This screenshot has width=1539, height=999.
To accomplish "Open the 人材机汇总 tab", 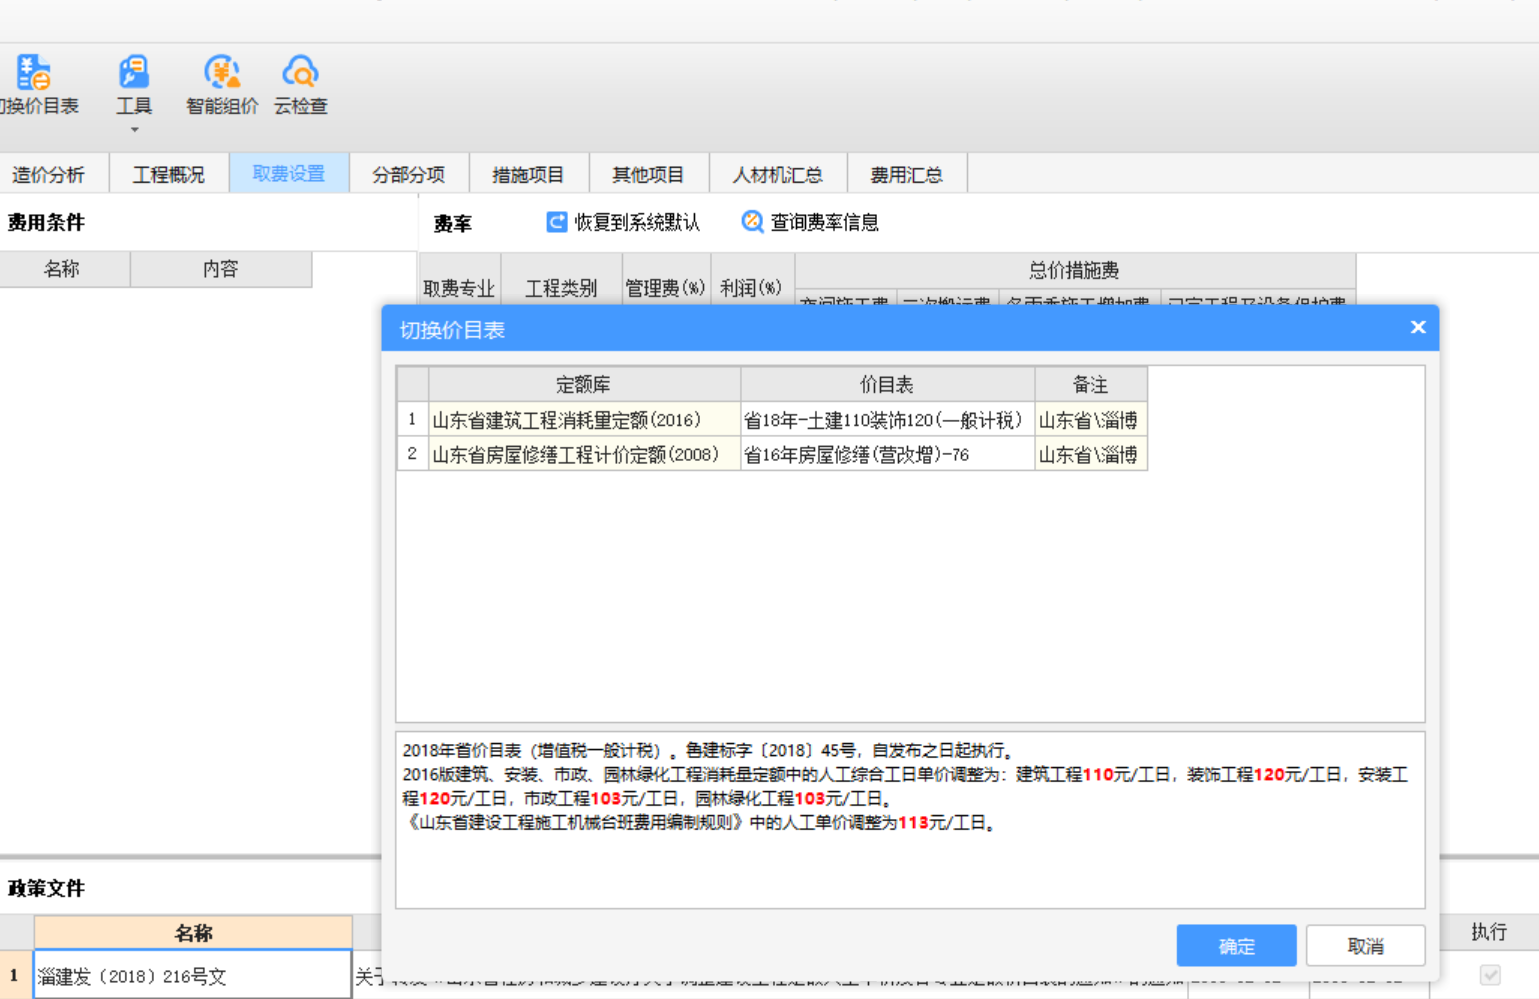I will [778, 174].
